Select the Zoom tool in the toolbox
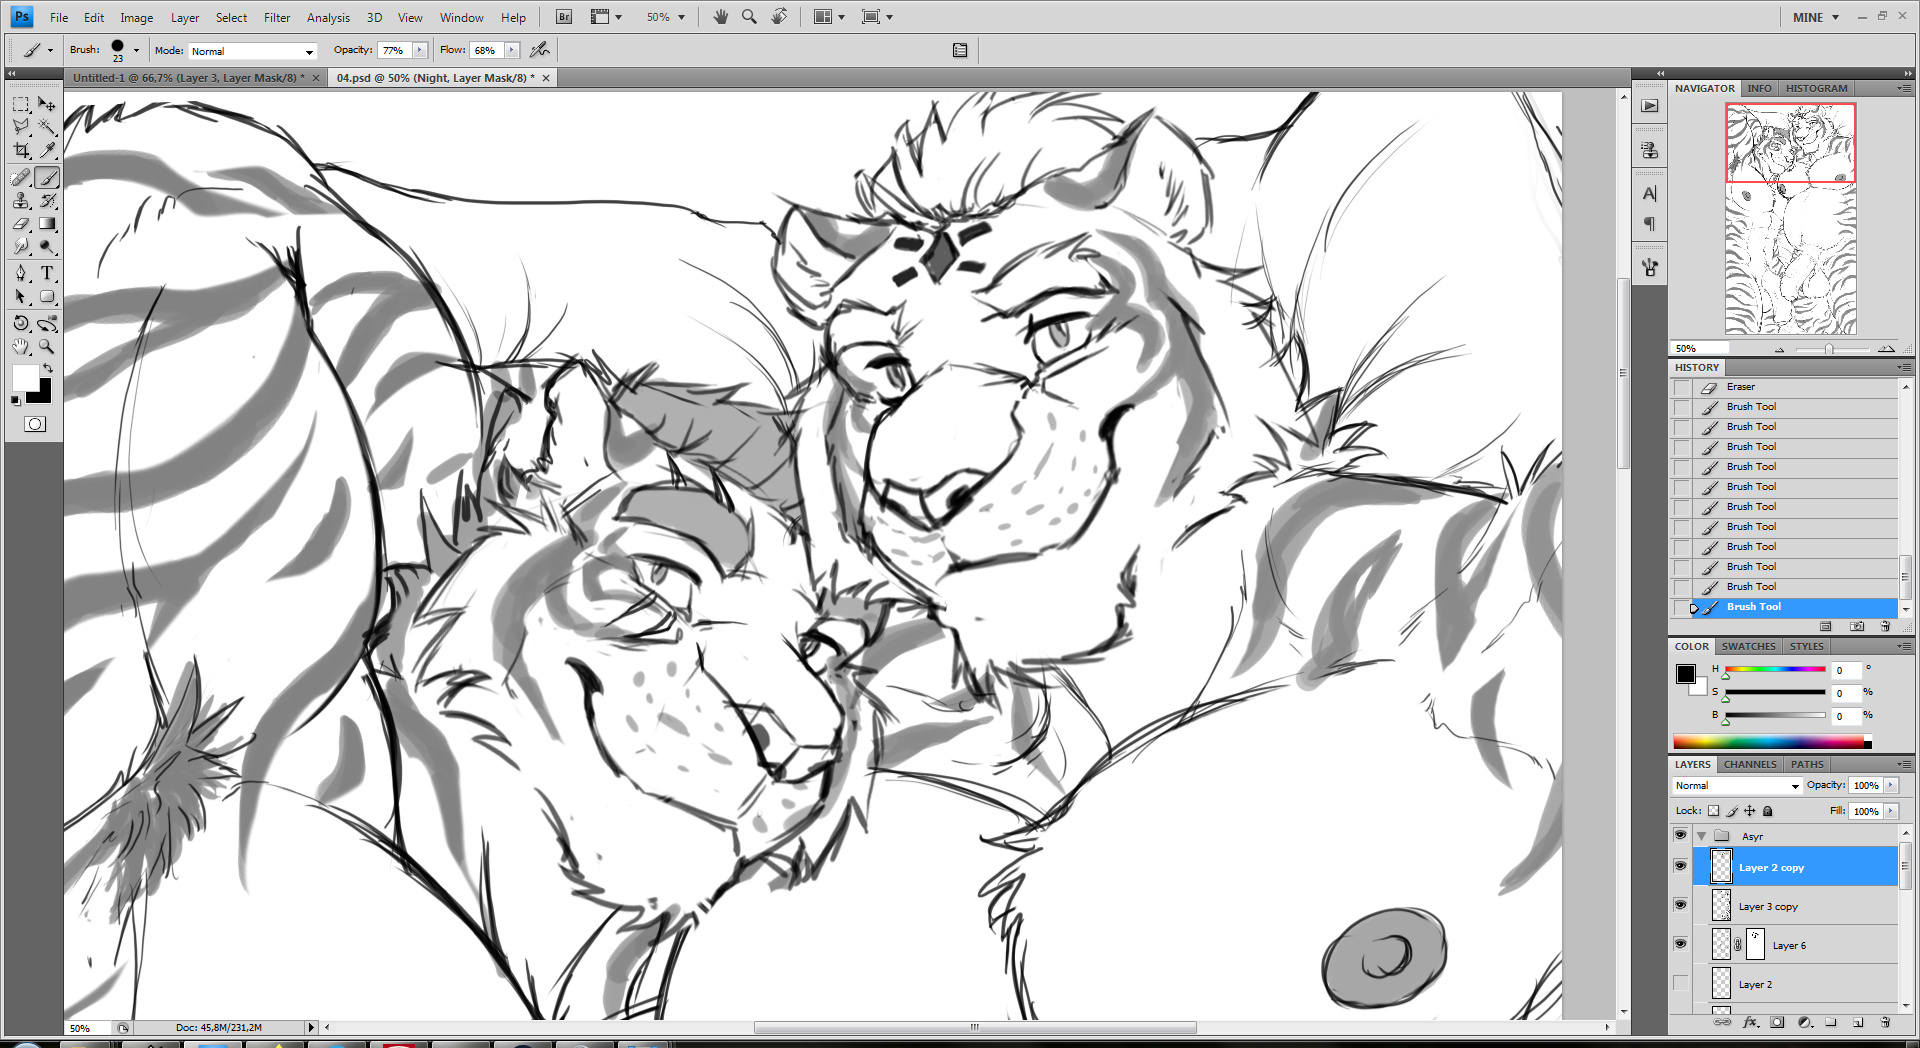 tap(47, 346)
